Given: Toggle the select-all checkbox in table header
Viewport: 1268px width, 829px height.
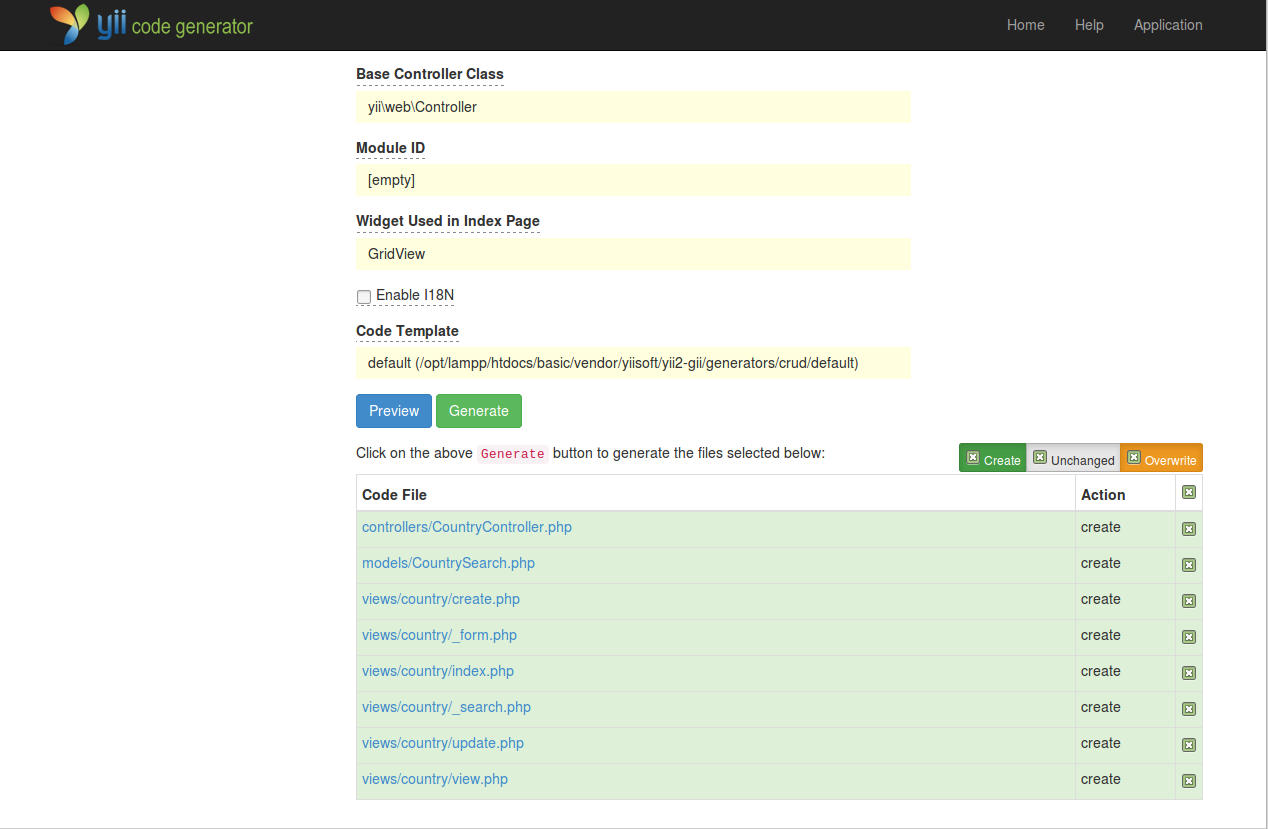Looking at the screenshot, I should coord(1189,492).
